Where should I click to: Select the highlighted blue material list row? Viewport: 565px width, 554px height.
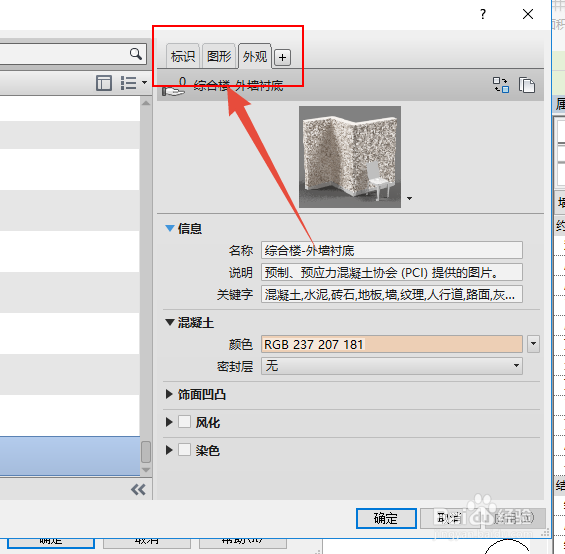coord(70,456)
